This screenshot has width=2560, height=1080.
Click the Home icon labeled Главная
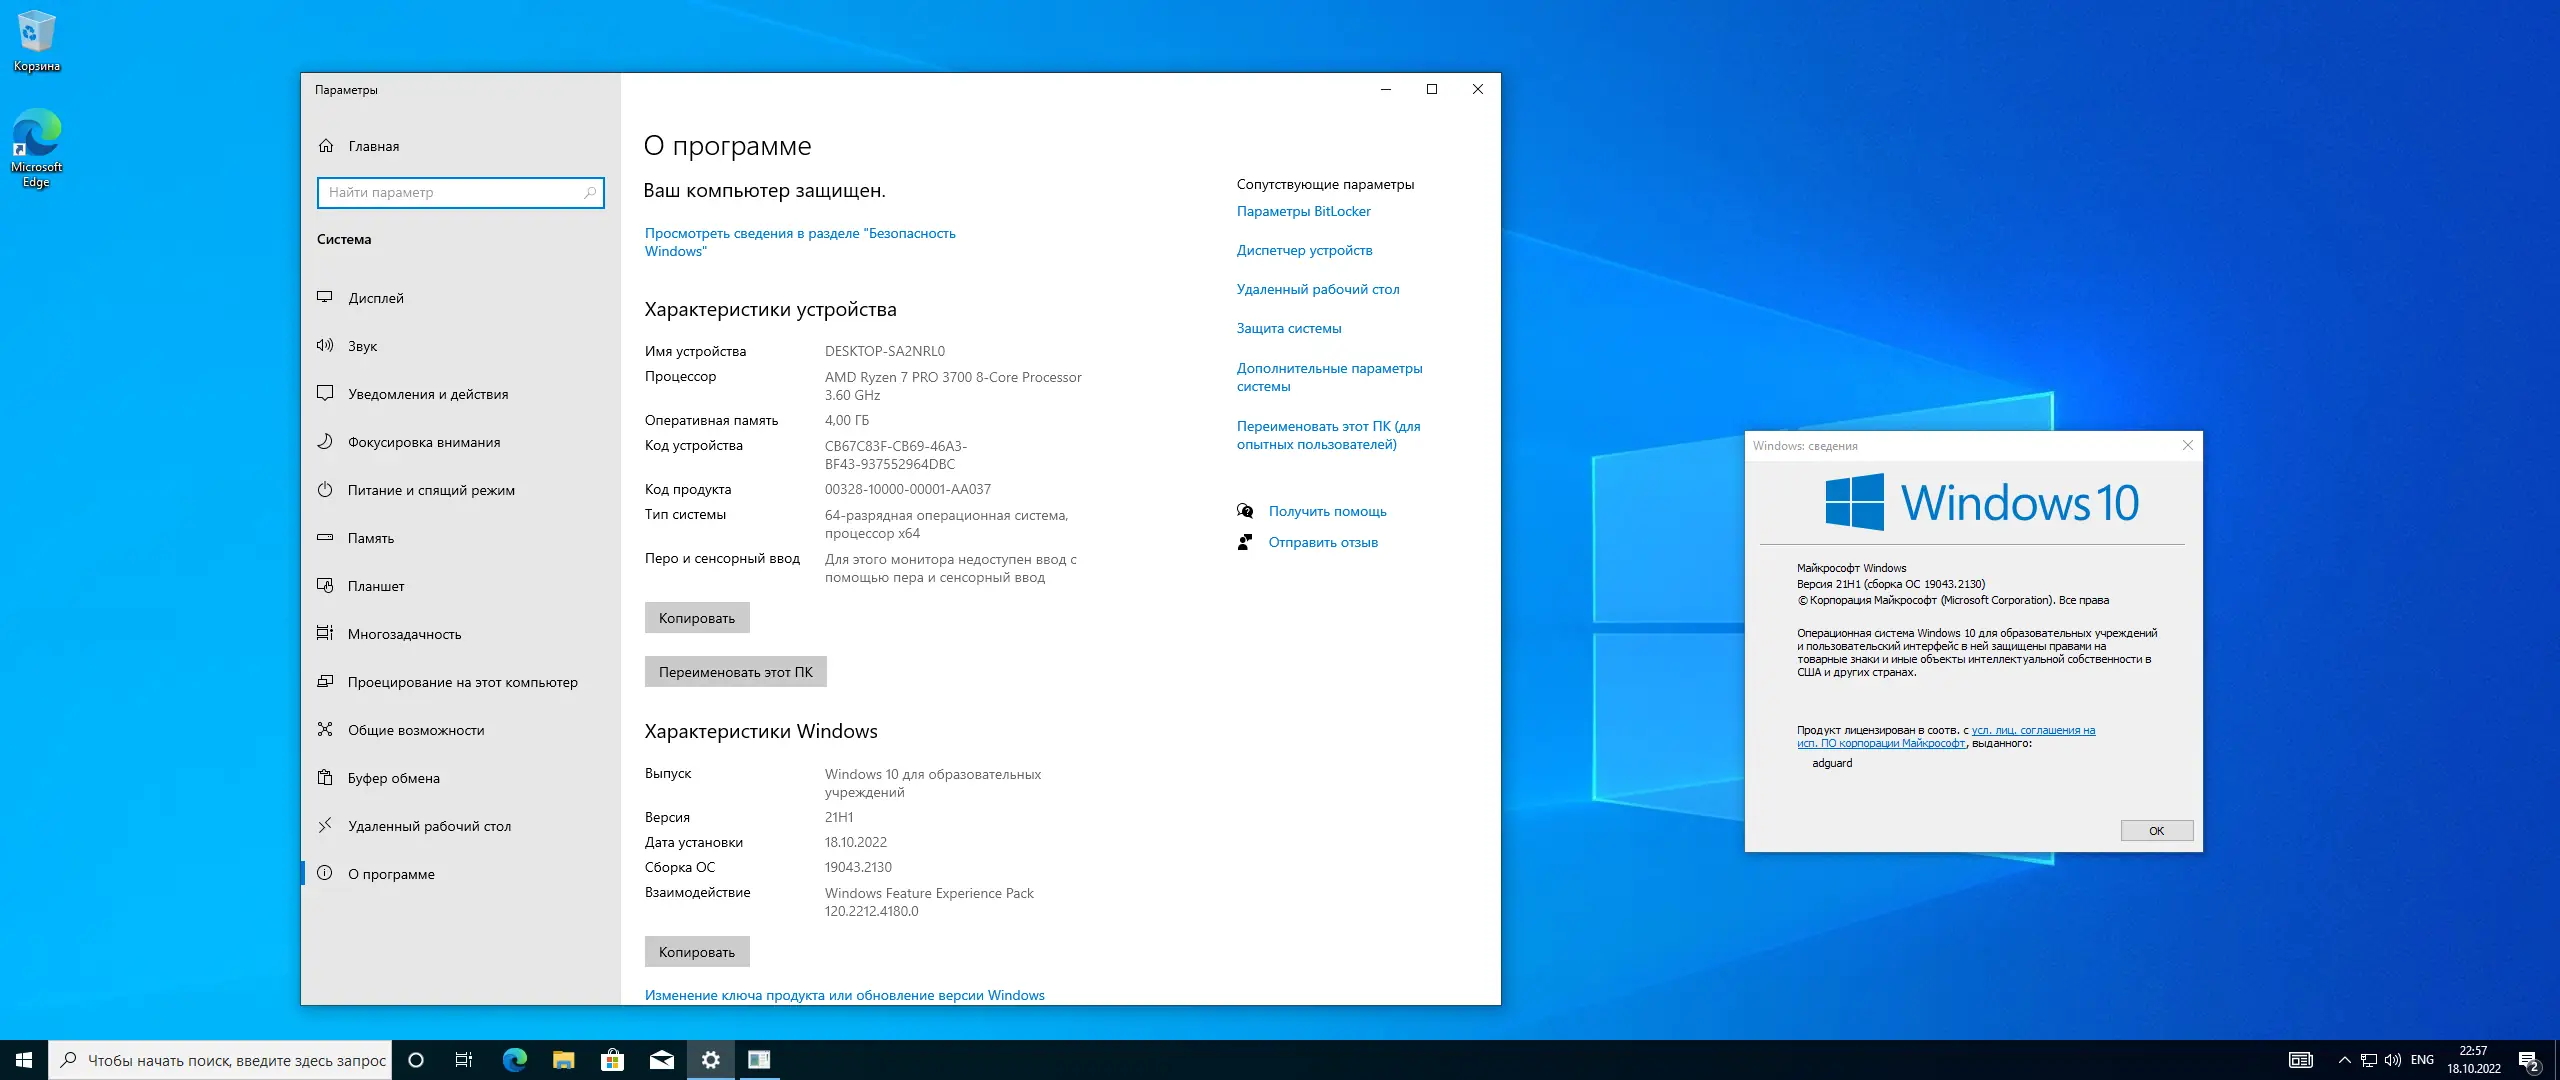click(326, 146)
